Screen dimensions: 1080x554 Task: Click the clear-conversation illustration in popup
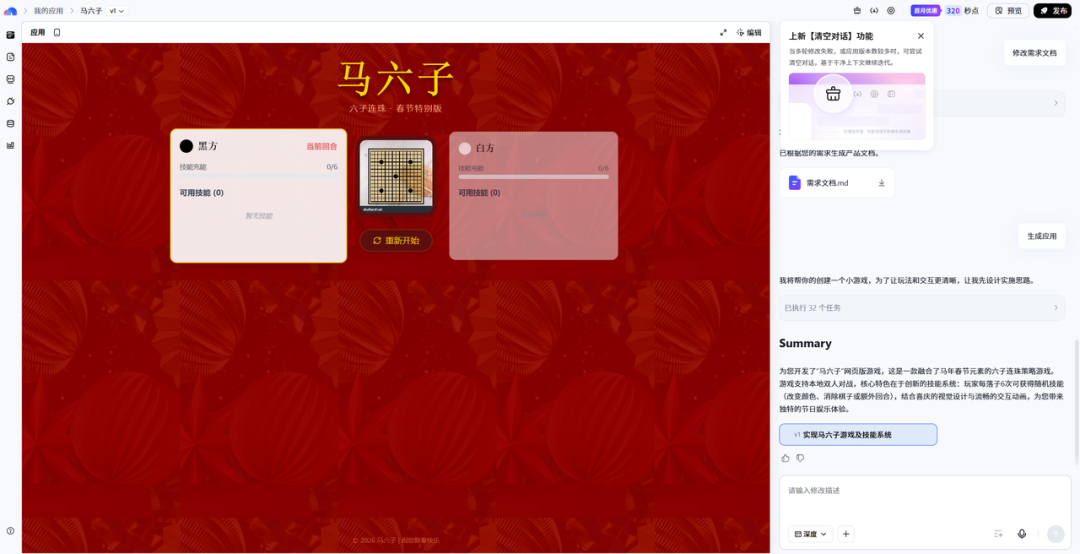coord(857,106)
